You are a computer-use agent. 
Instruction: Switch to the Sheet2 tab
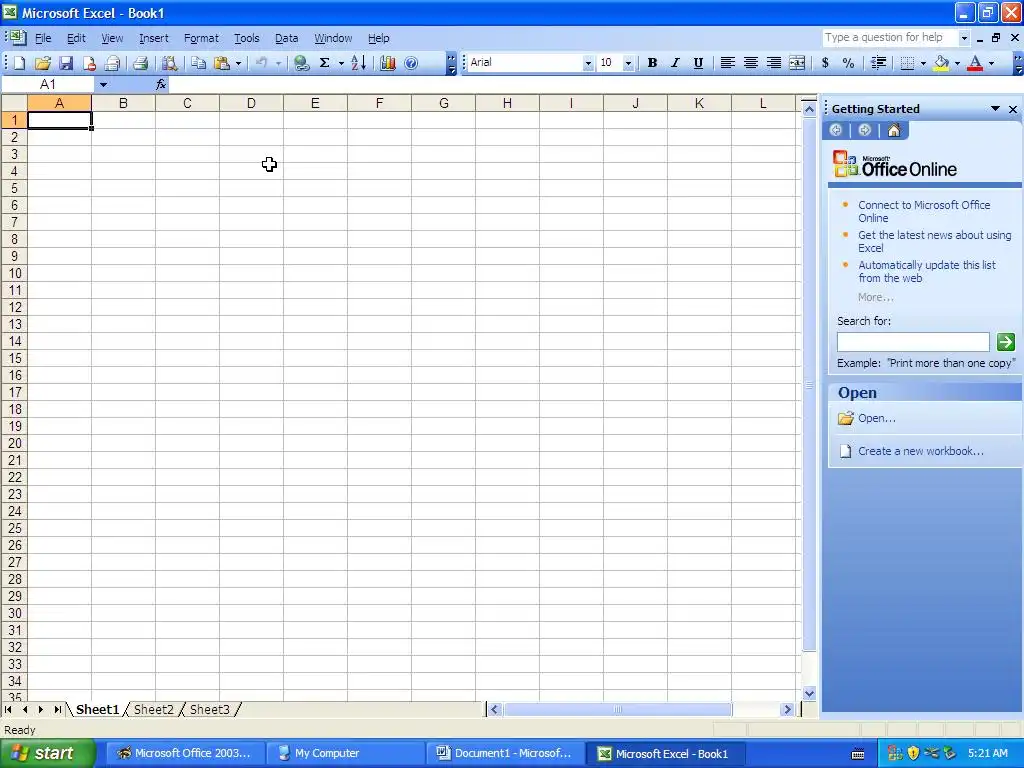click(x=153, y=709)
